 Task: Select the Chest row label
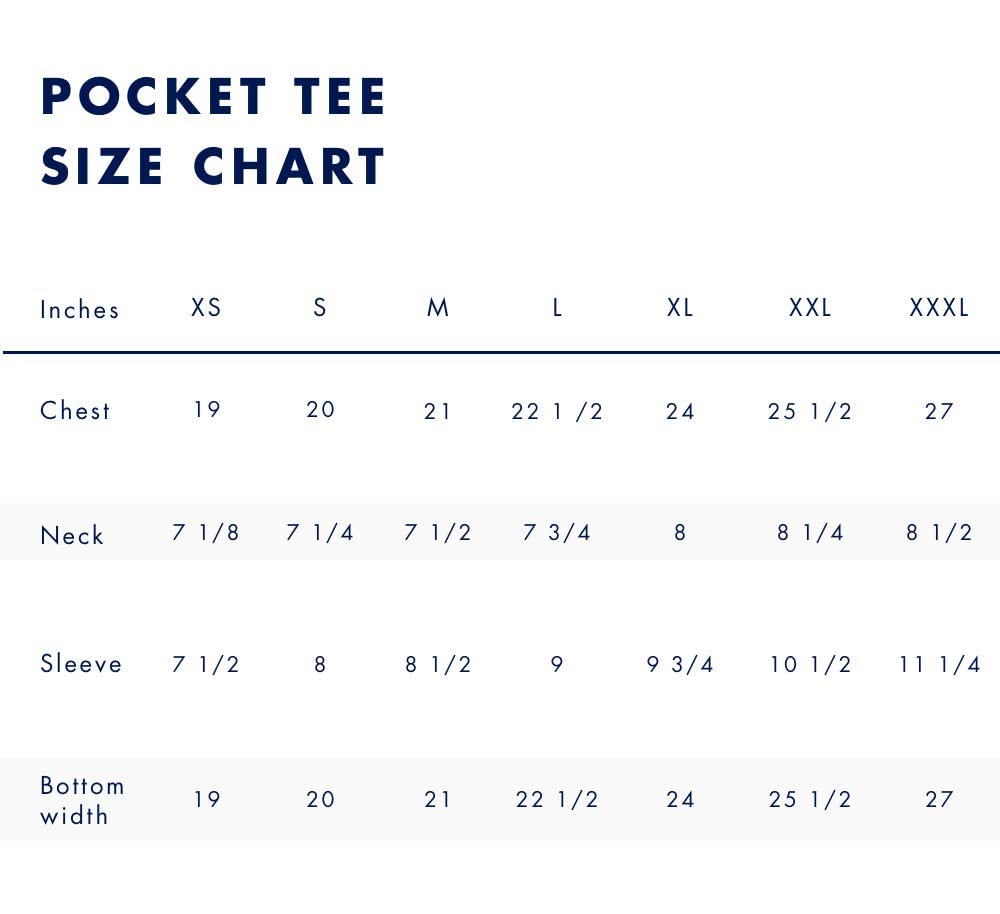[x=75, y=411]
